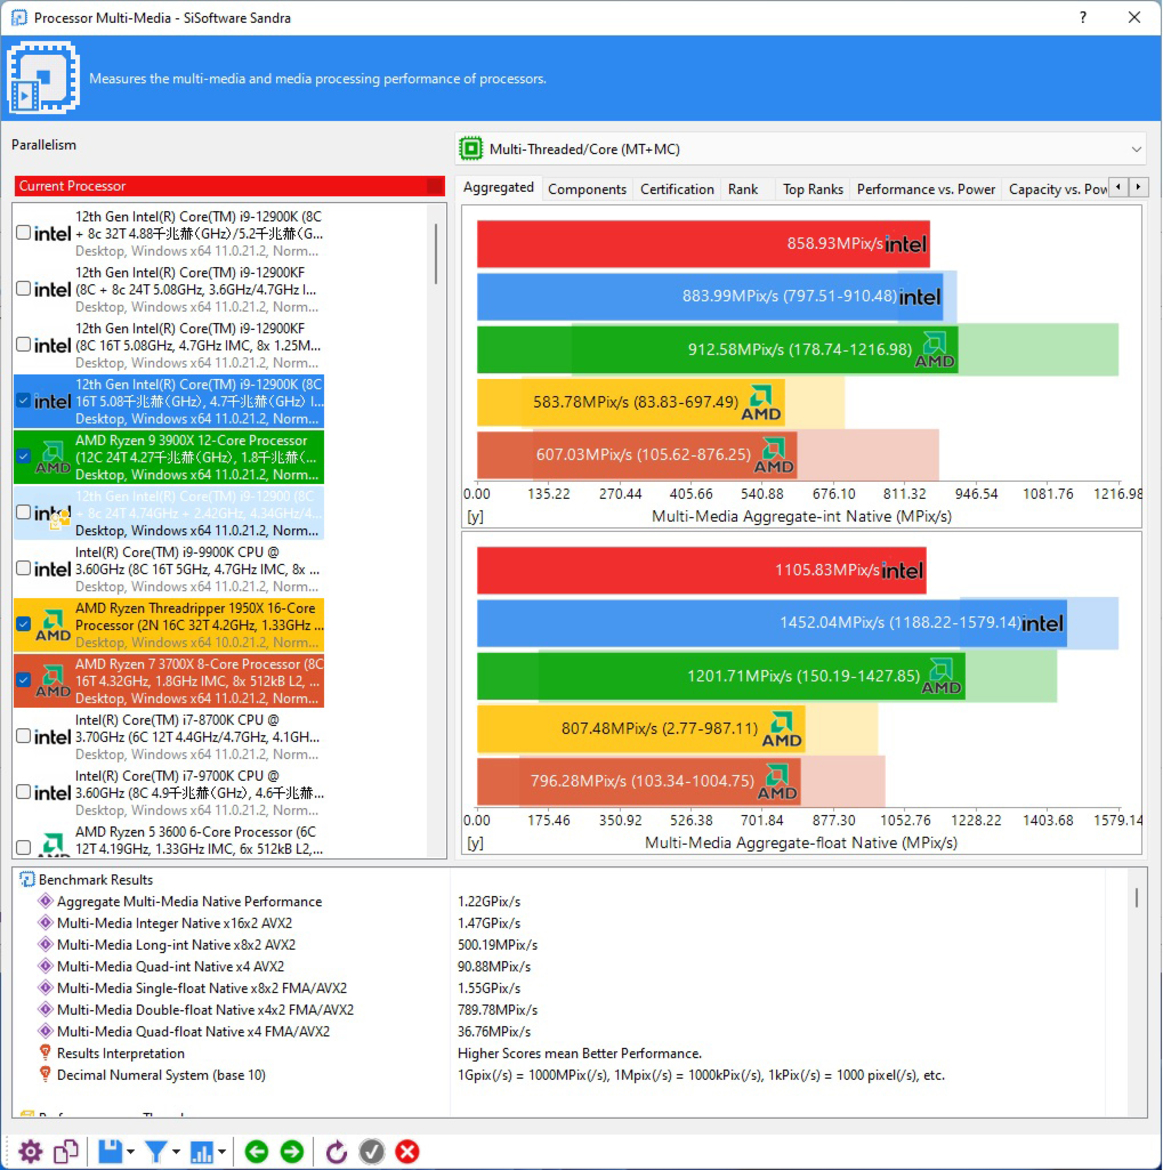Click the AMD logo on Ryzen 9 3900X entry
The image size is (1163, 1170).
pos(53,457)
